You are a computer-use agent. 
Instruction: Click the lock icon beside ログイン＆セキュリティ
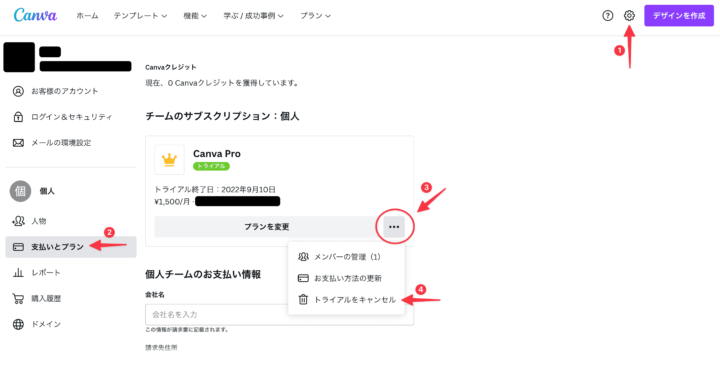coord(18,117)
